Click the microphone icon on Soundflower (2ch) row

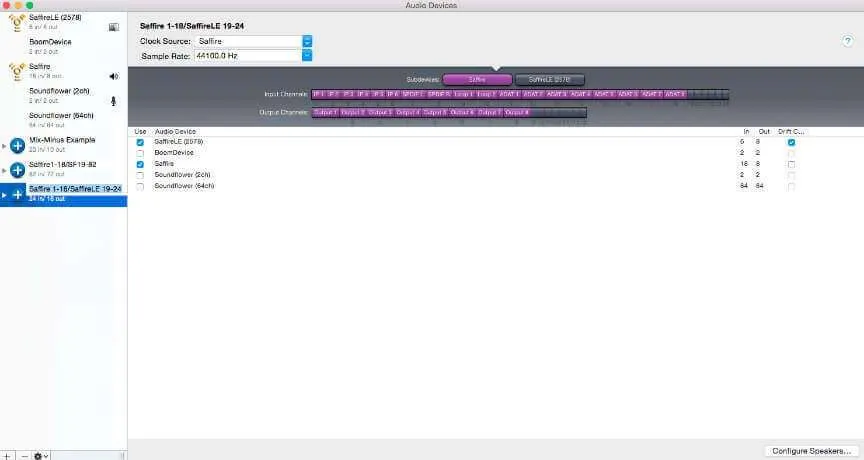click(114, 101)
